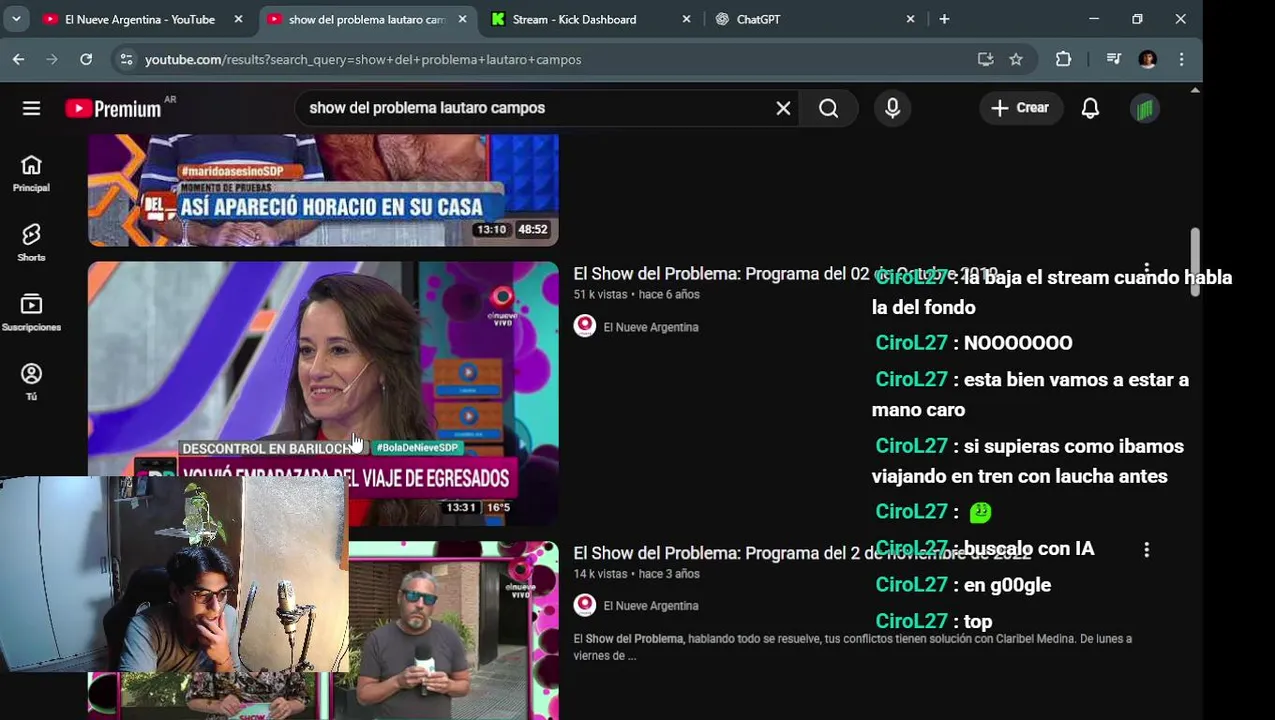Open the Tú section in sidebar
This screenshot has height=720, width=1275.
[31, 382]
